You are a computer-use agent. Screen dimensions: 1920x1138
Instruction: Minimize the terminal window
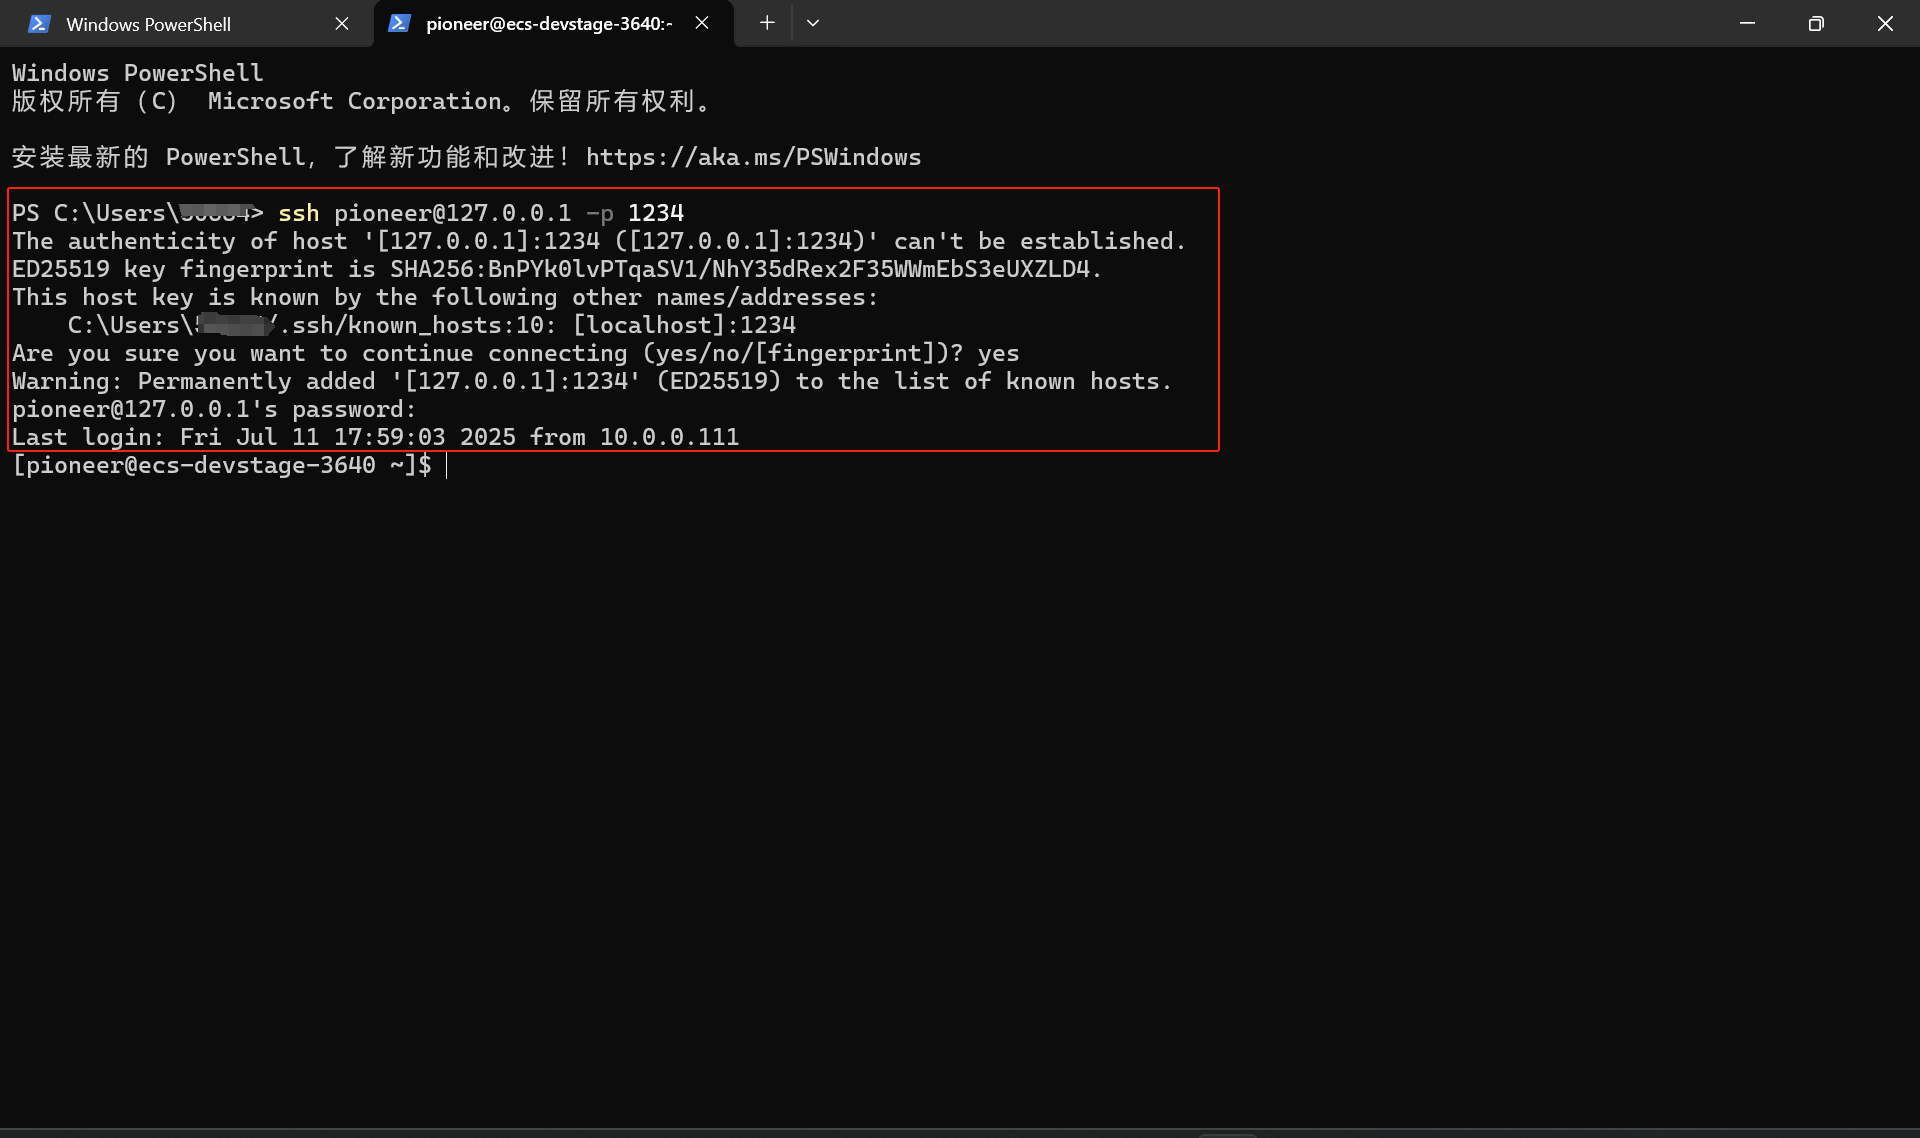1747,23
